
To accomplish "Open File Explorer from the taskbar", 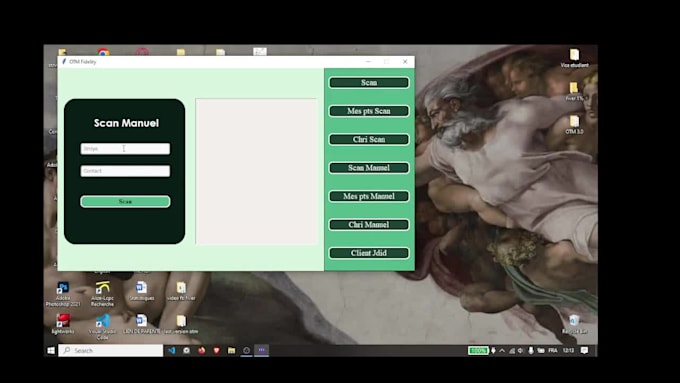I will click(232, 350).
